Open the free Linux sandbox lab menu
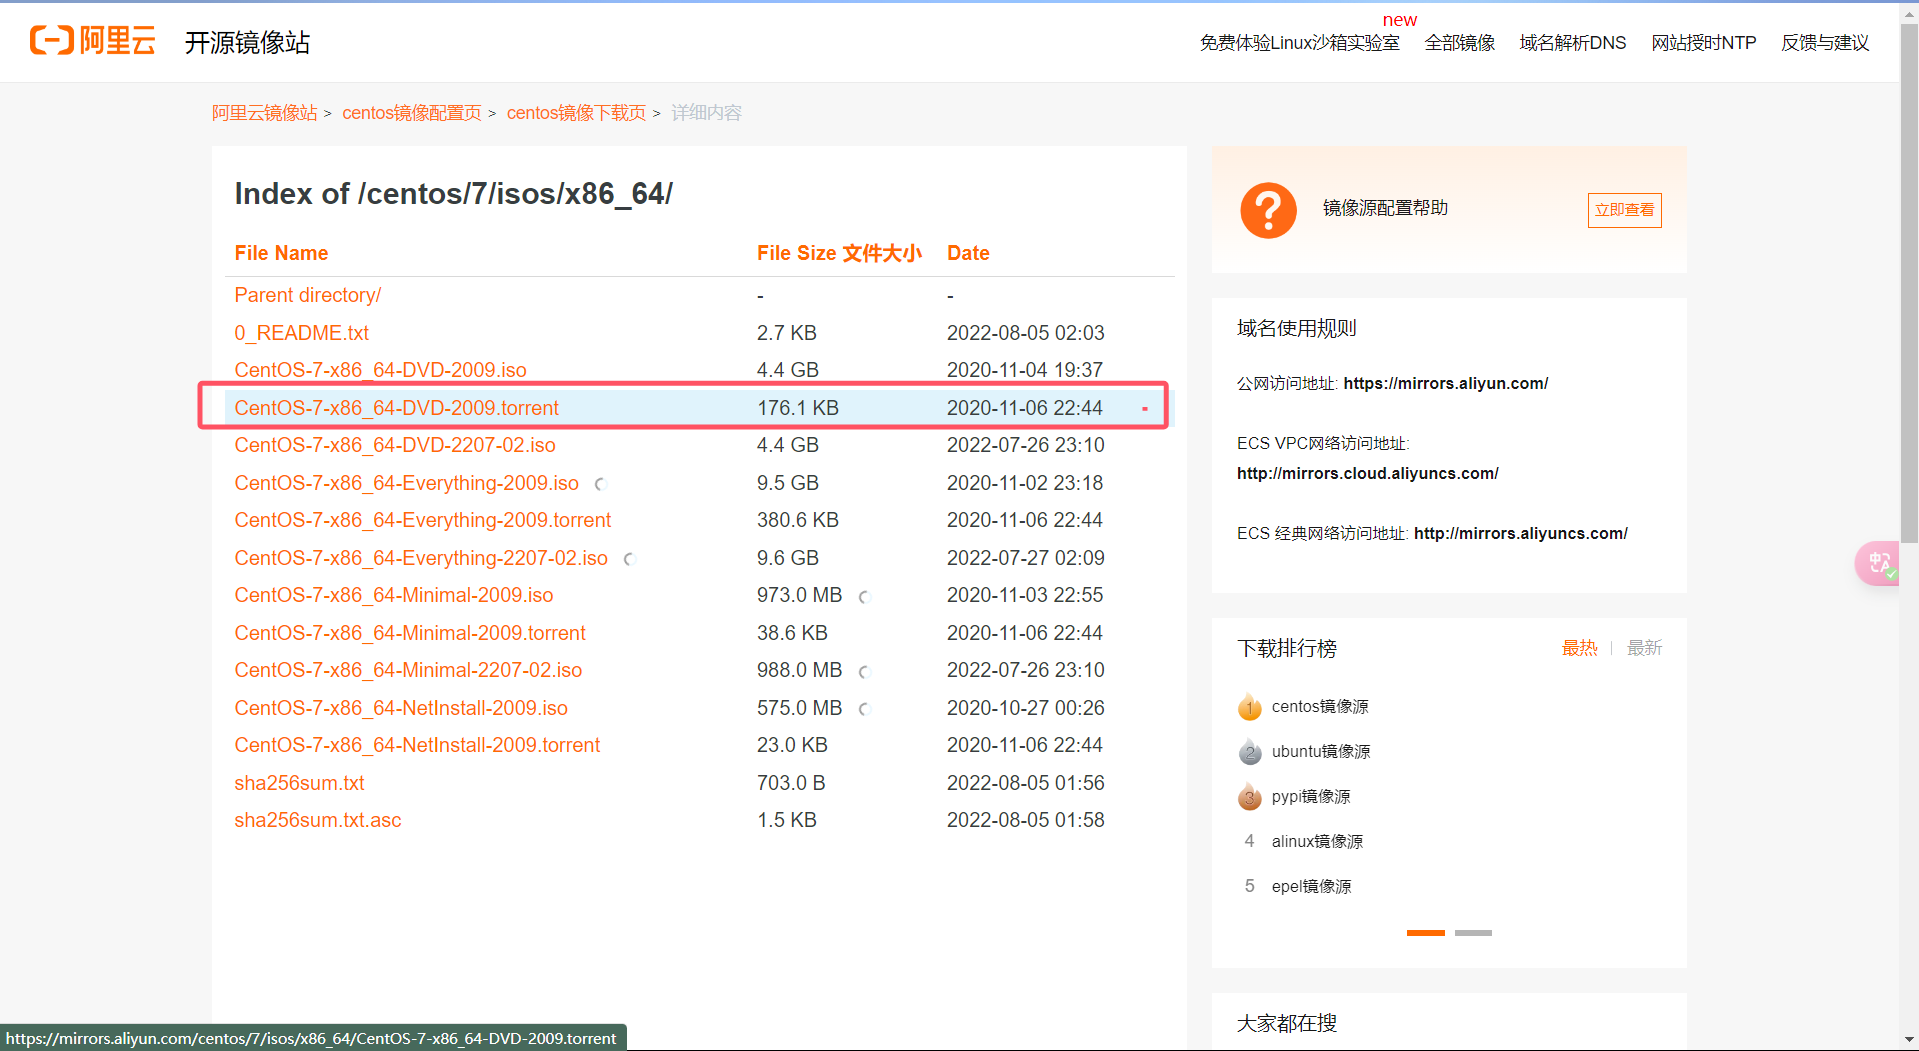1919x1051 pixels. click(1299, 43)
